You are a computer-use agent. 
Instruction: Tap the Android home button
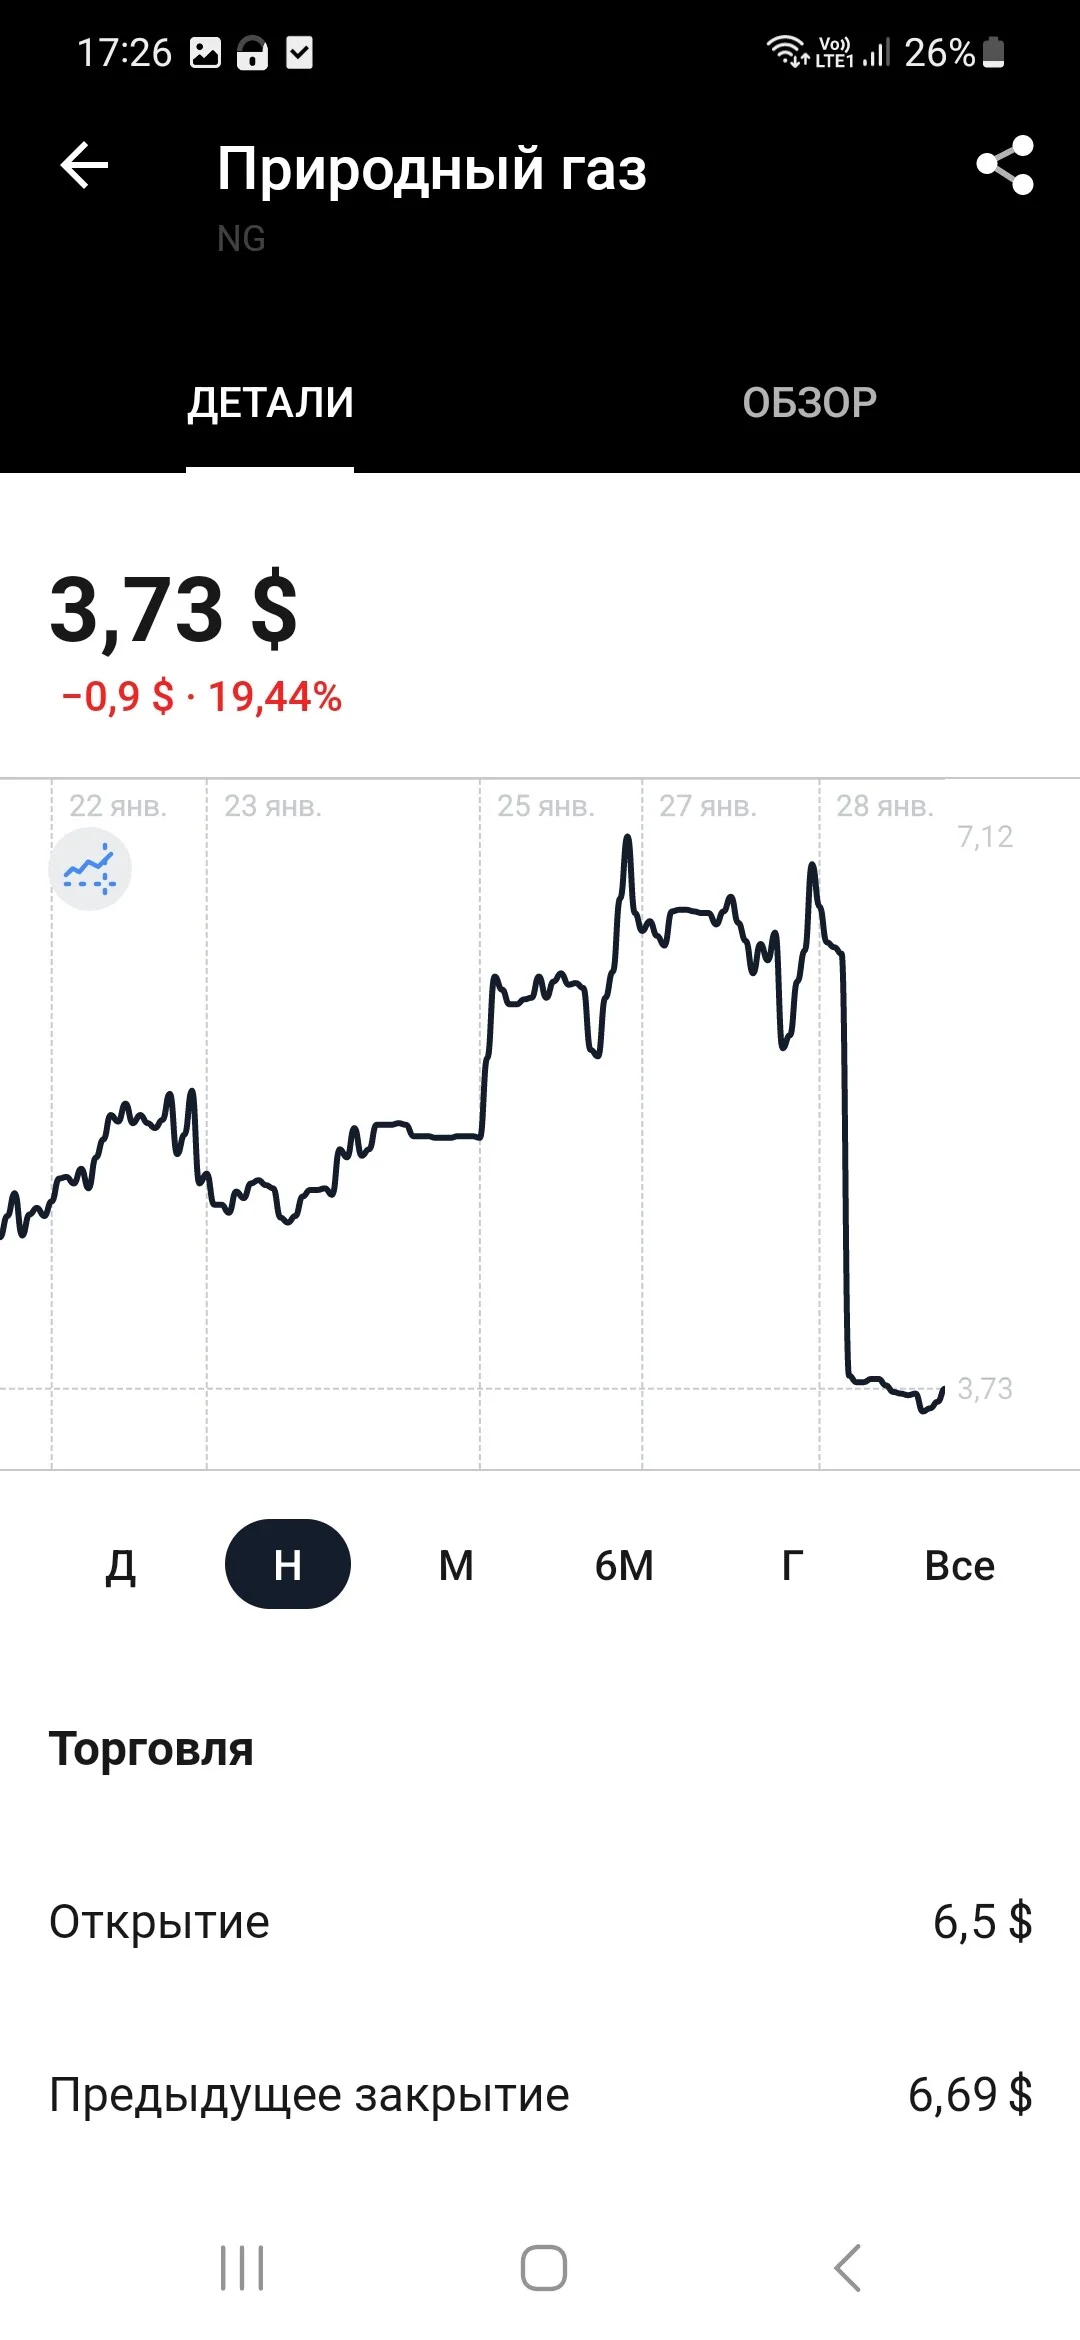click(544, 2267)
